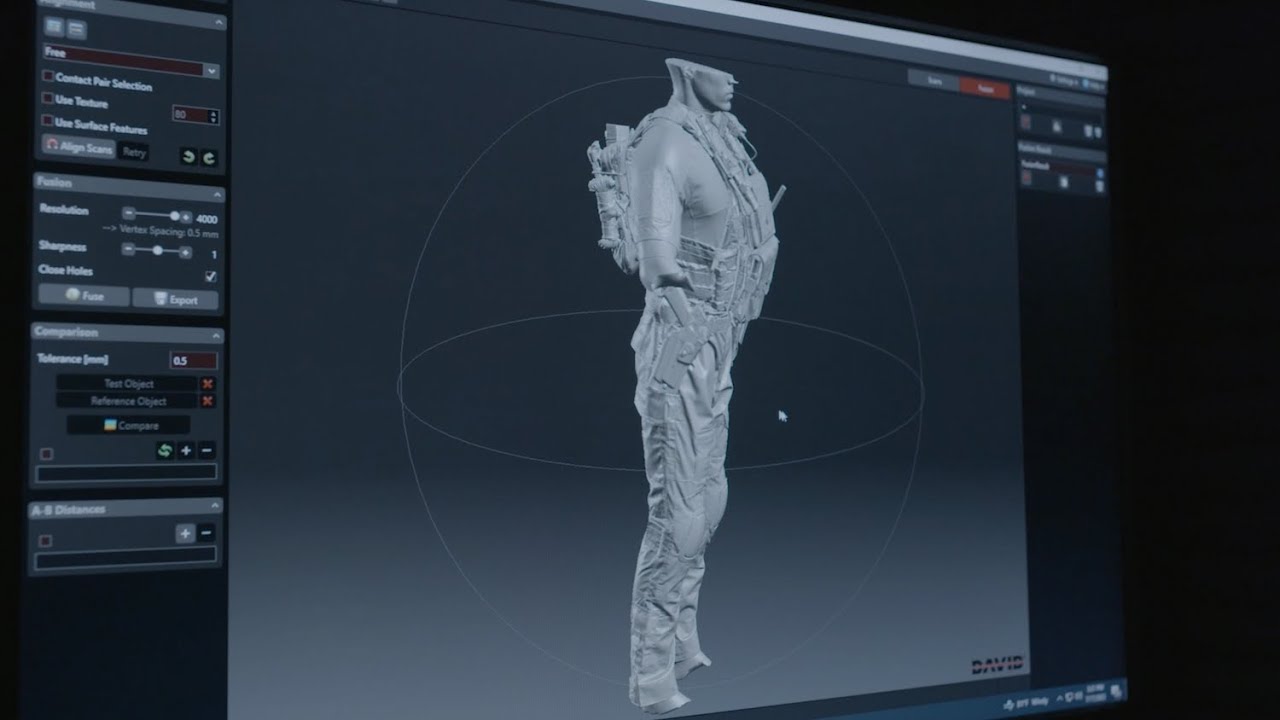Click the plus icon in Comparison panel

(x=186, y=451)
